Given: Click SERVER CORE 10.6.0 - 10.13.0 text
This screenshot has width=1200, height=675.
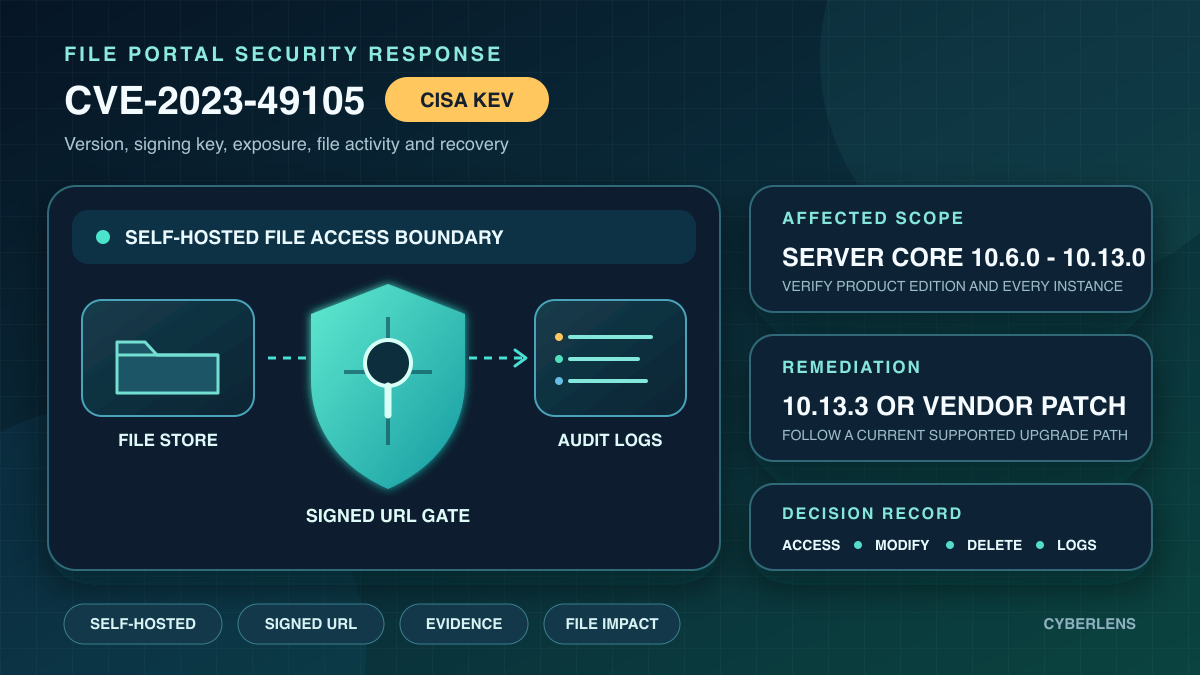Looking at the screenshot, I should (963, 258).
